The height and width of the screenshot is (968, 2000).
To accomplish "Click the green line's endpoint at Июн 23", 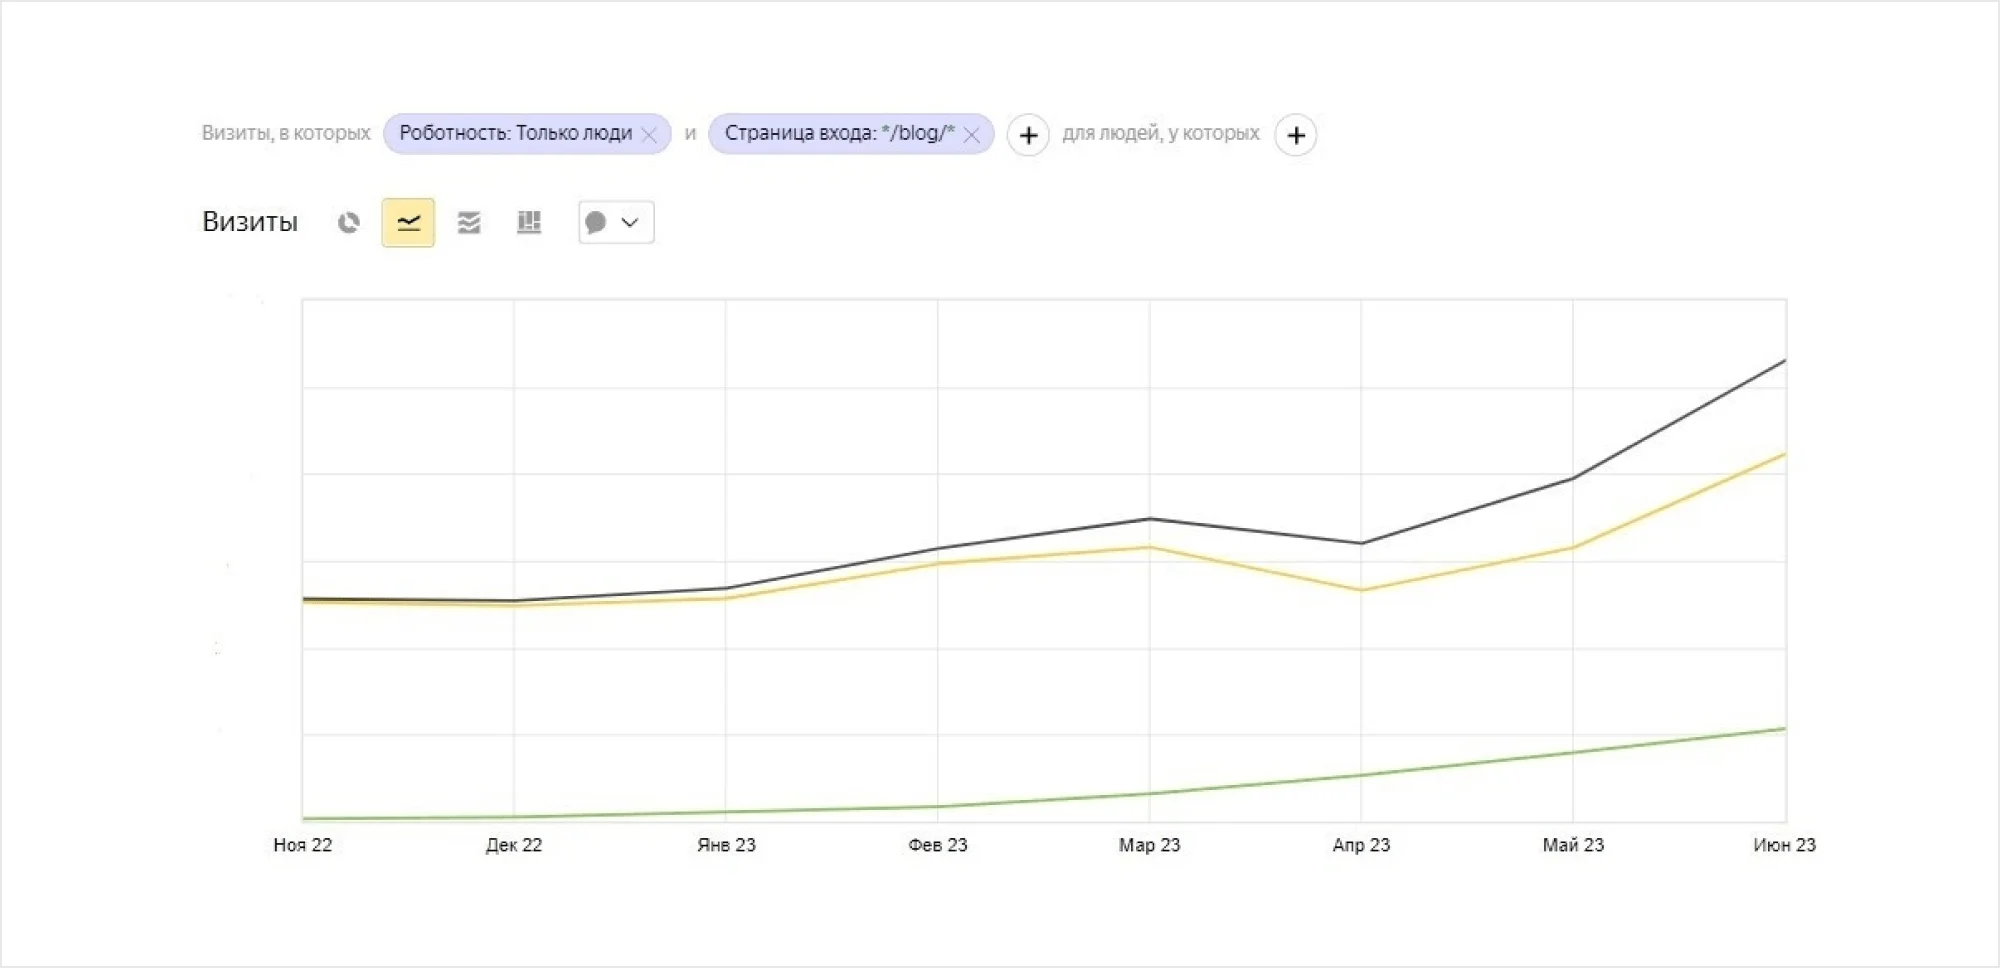I will pyautogui.click(x=1784, y=729).
